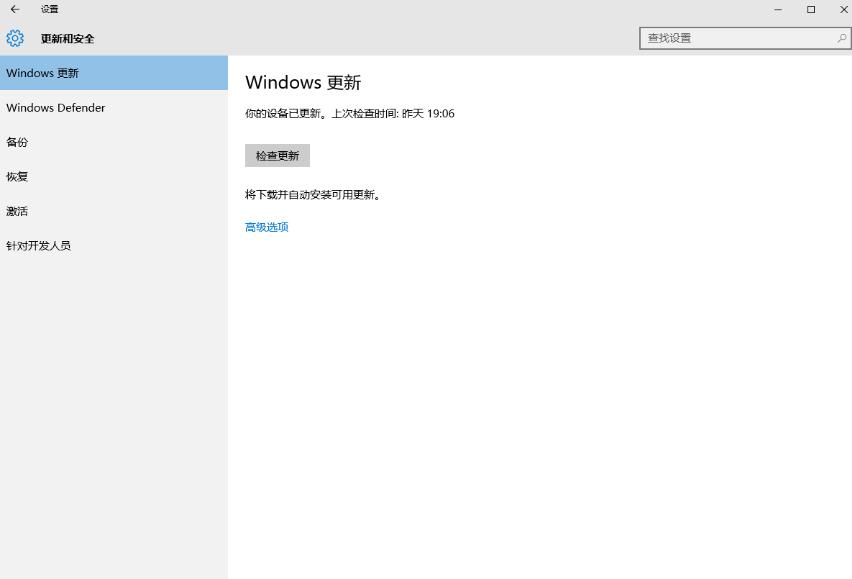Click the 更新和安全 header title

click(x=67, y=39)
